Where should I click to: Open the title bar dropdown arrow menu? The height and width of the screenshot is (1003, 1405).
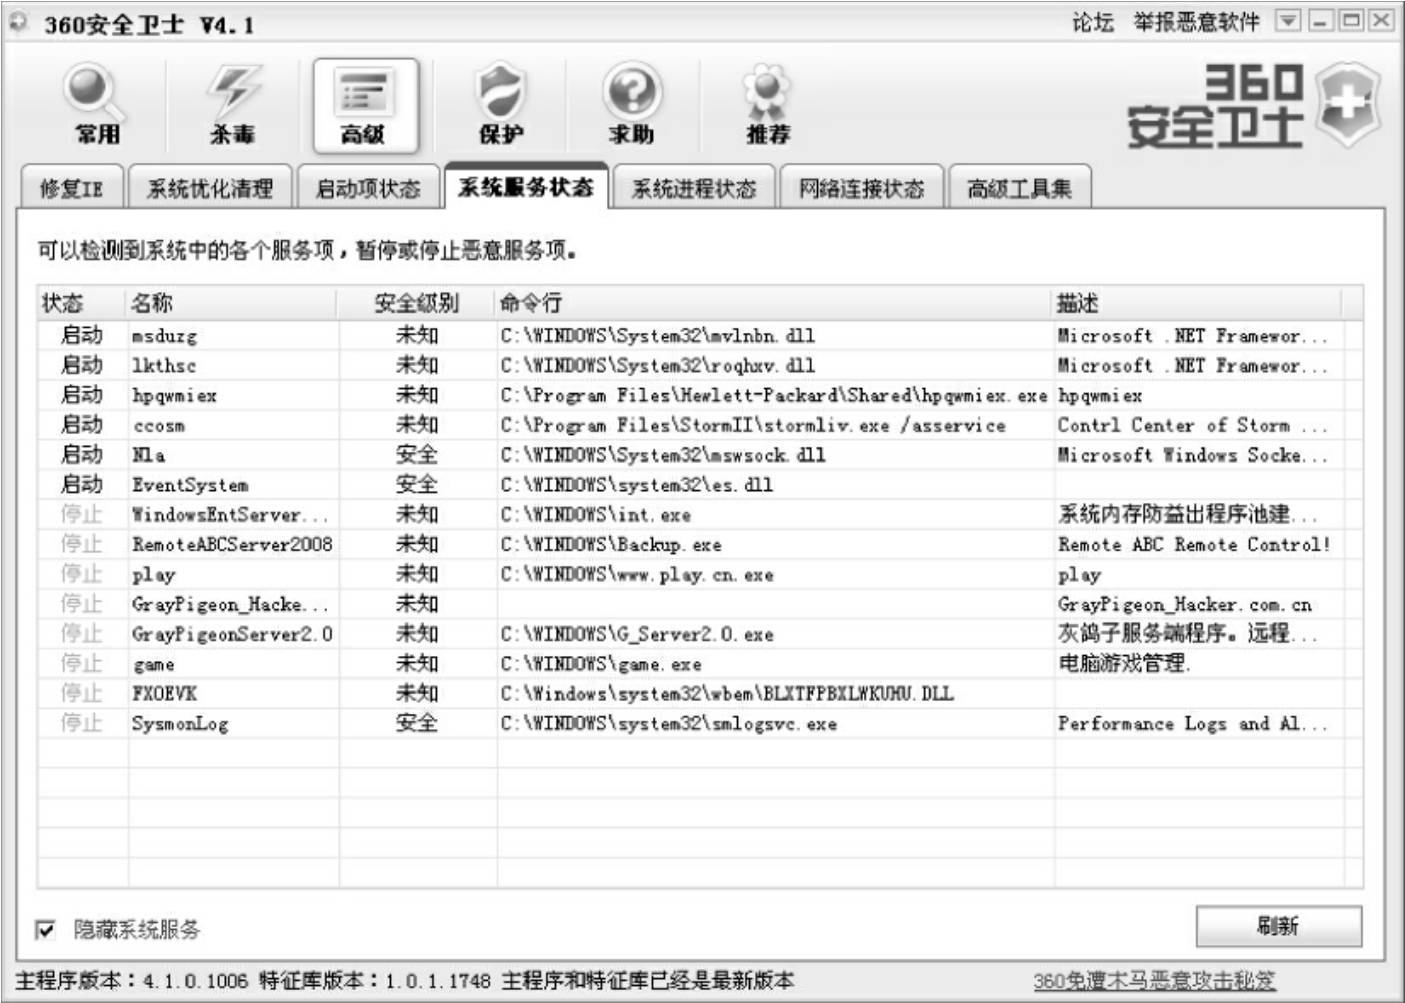point(1288,21)
